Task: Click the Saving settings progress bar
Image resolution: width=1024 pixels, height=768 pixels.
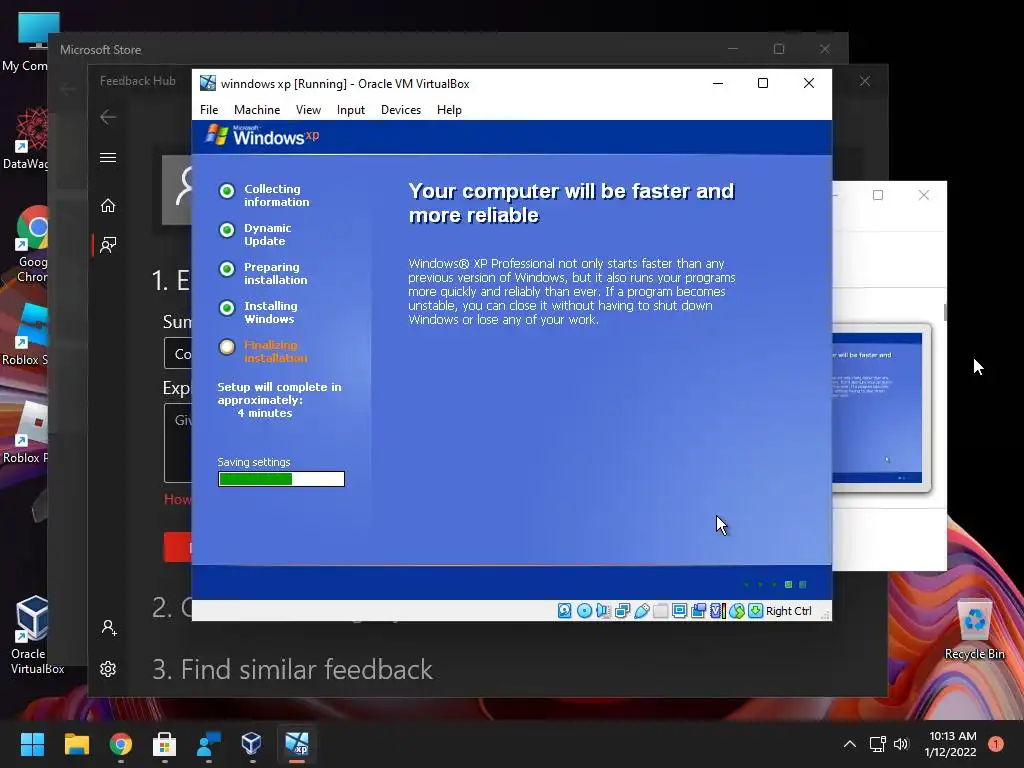Action: (x=281, y=479)
